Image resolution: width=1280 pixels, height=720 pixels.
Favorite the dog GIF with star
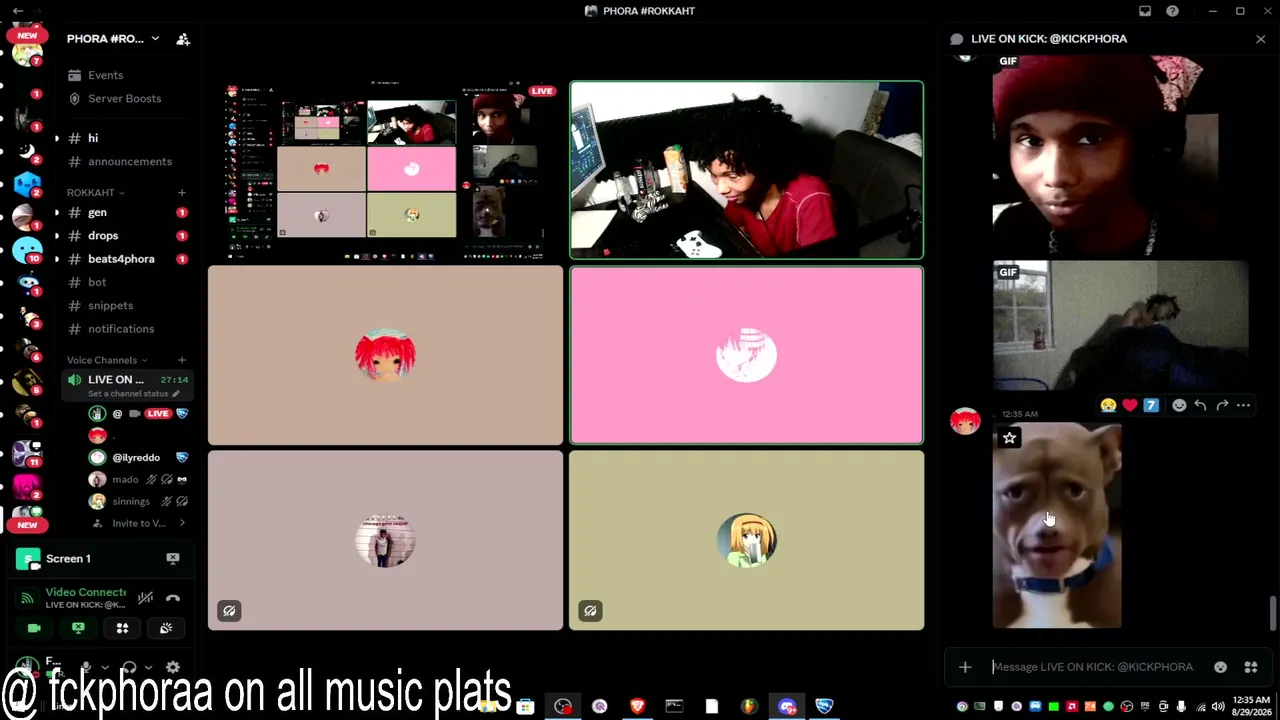click(x=1009, y=438)
